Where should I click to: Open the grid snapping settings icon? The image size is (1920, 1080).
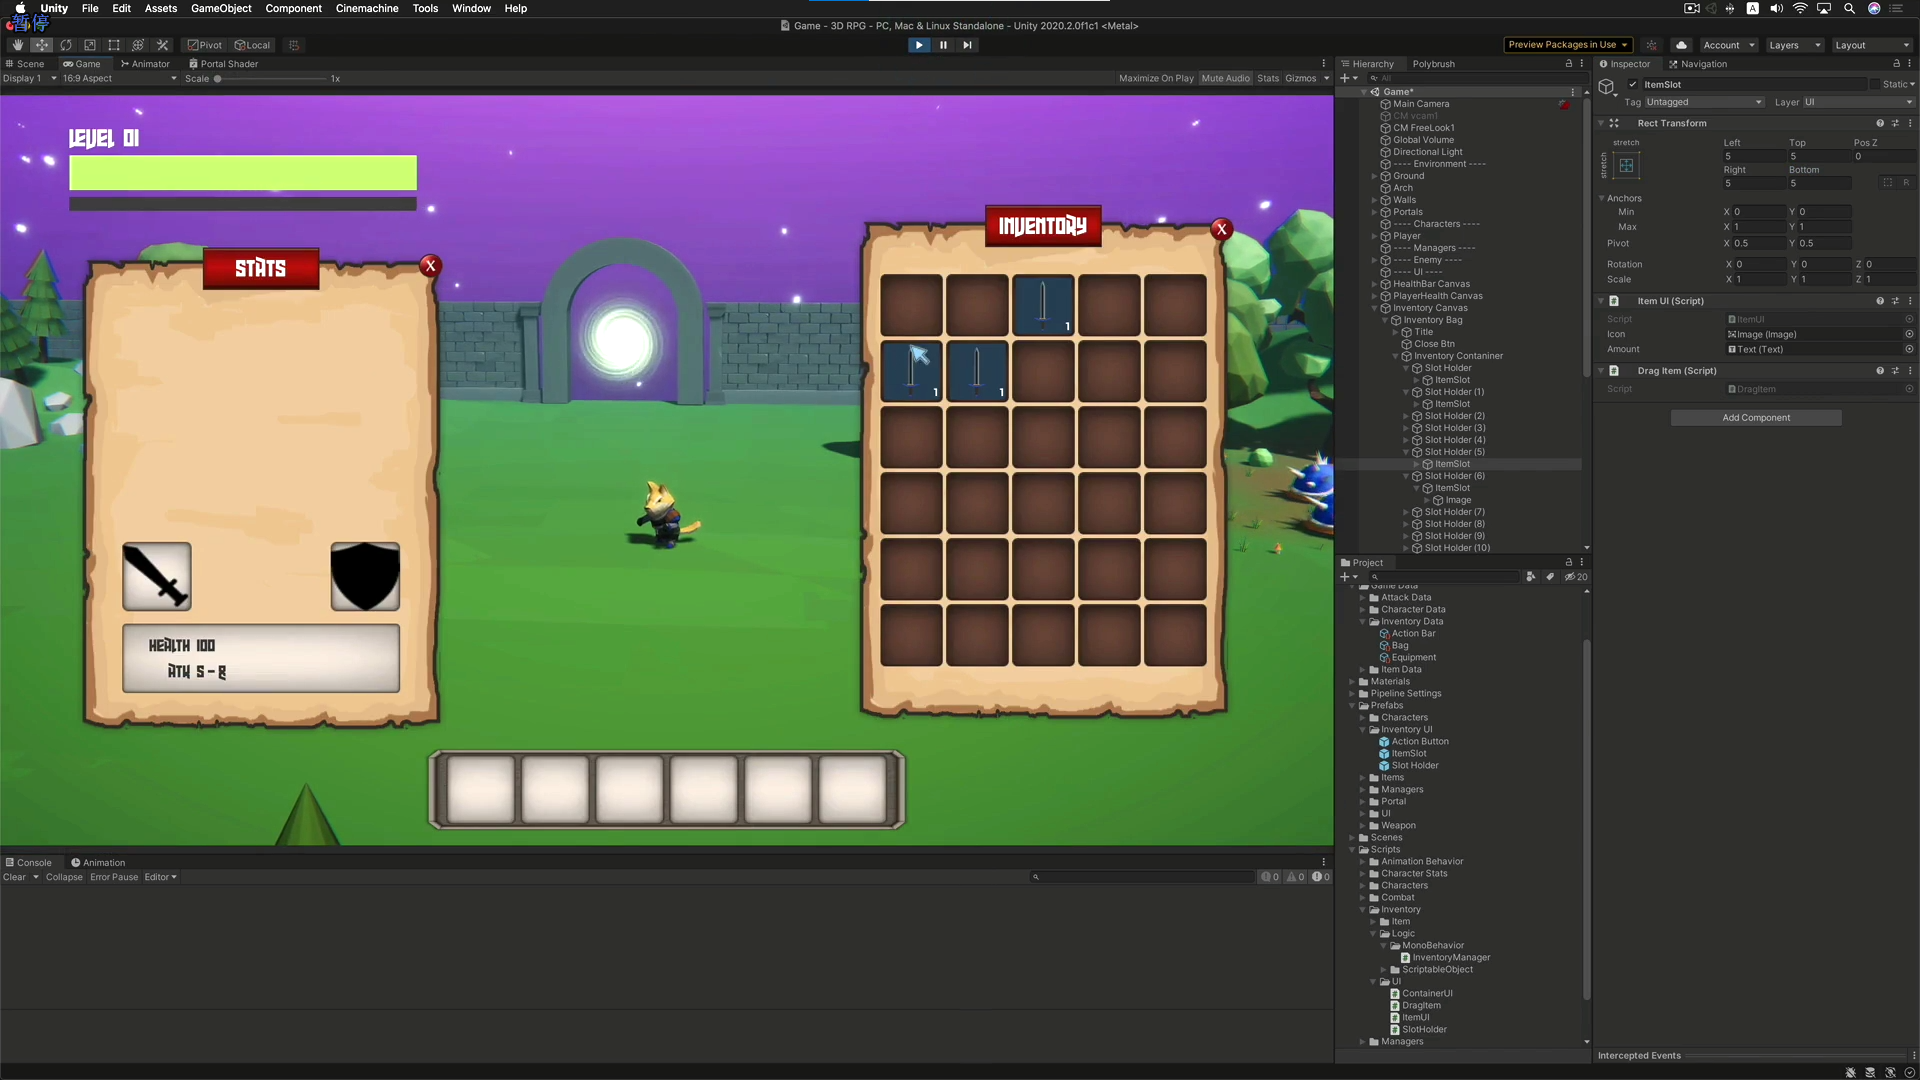(293, 45)
